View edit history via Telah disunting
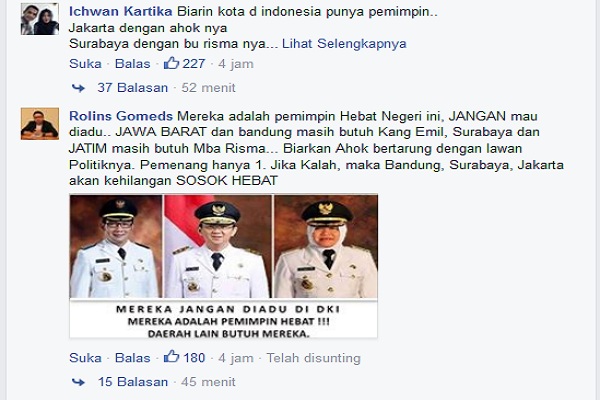Screen dimensions: 600x400 point(313,358)
